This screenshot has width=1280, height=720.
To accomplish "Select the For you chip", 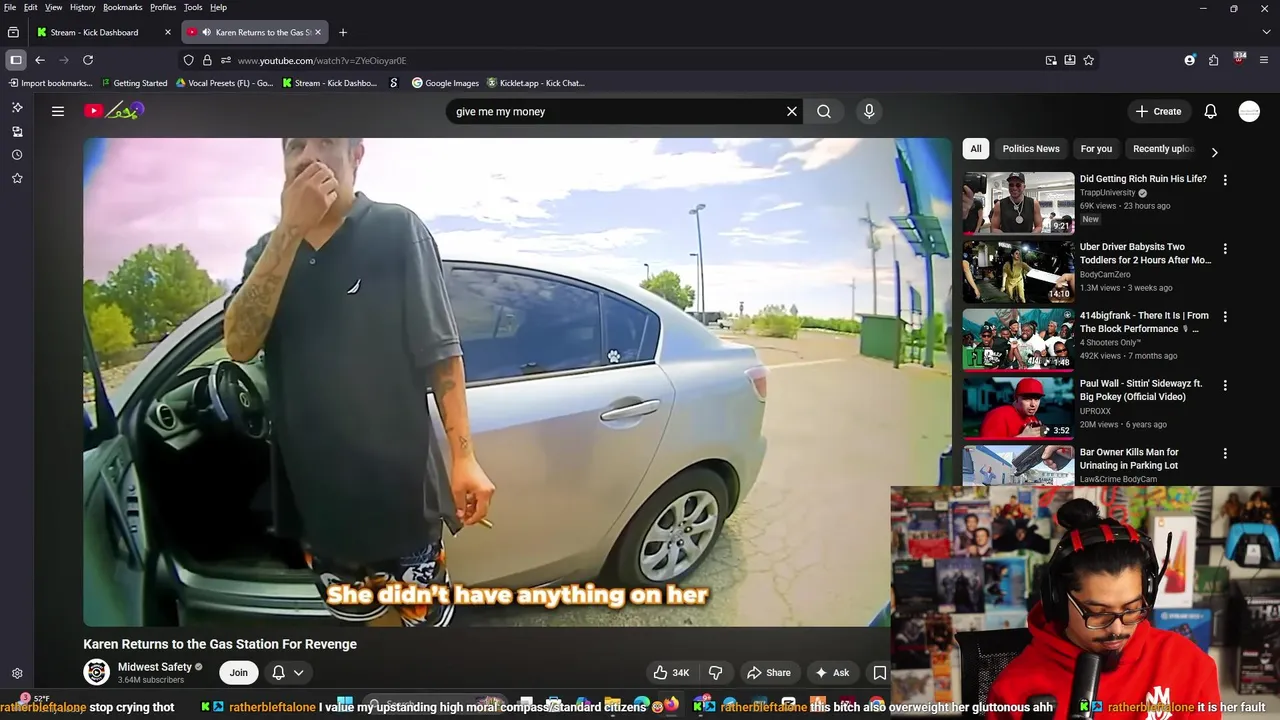I will point(1096,148).
